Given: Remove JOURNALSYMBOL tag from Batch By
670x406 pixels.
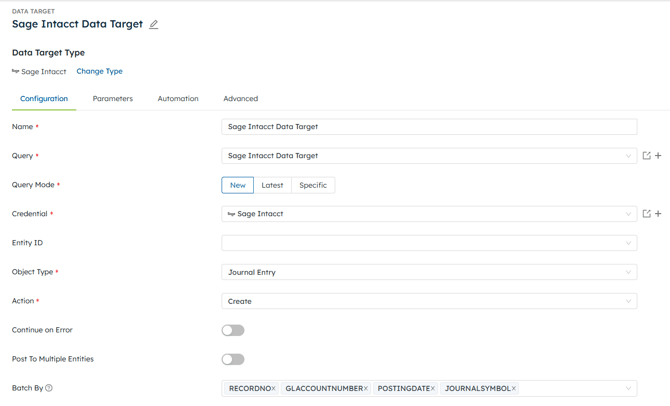Looking at the screenshot, I should pyautogui.click(x=514, y=388).
